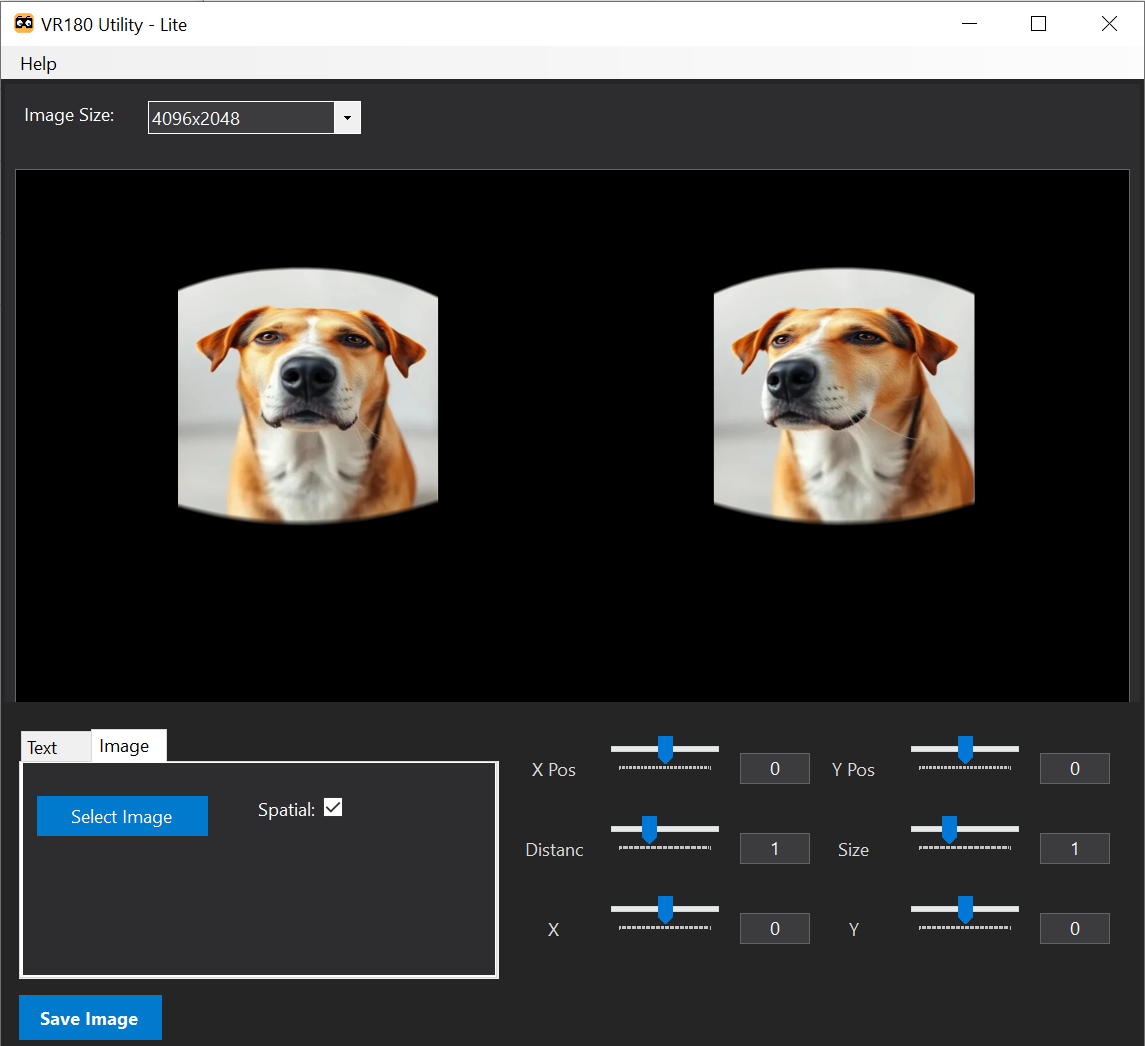The width and height of the screenshot is (1145, 1046).
Task: Click the Y Pos slider handle
Action: pyautogui.click(x=965, y=750)
